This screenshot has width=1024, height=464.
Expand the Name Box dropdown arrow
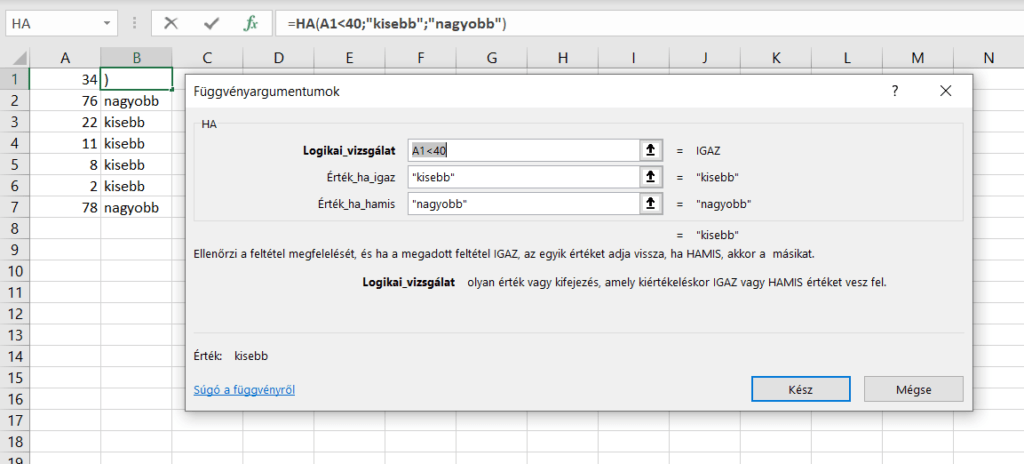107,24
